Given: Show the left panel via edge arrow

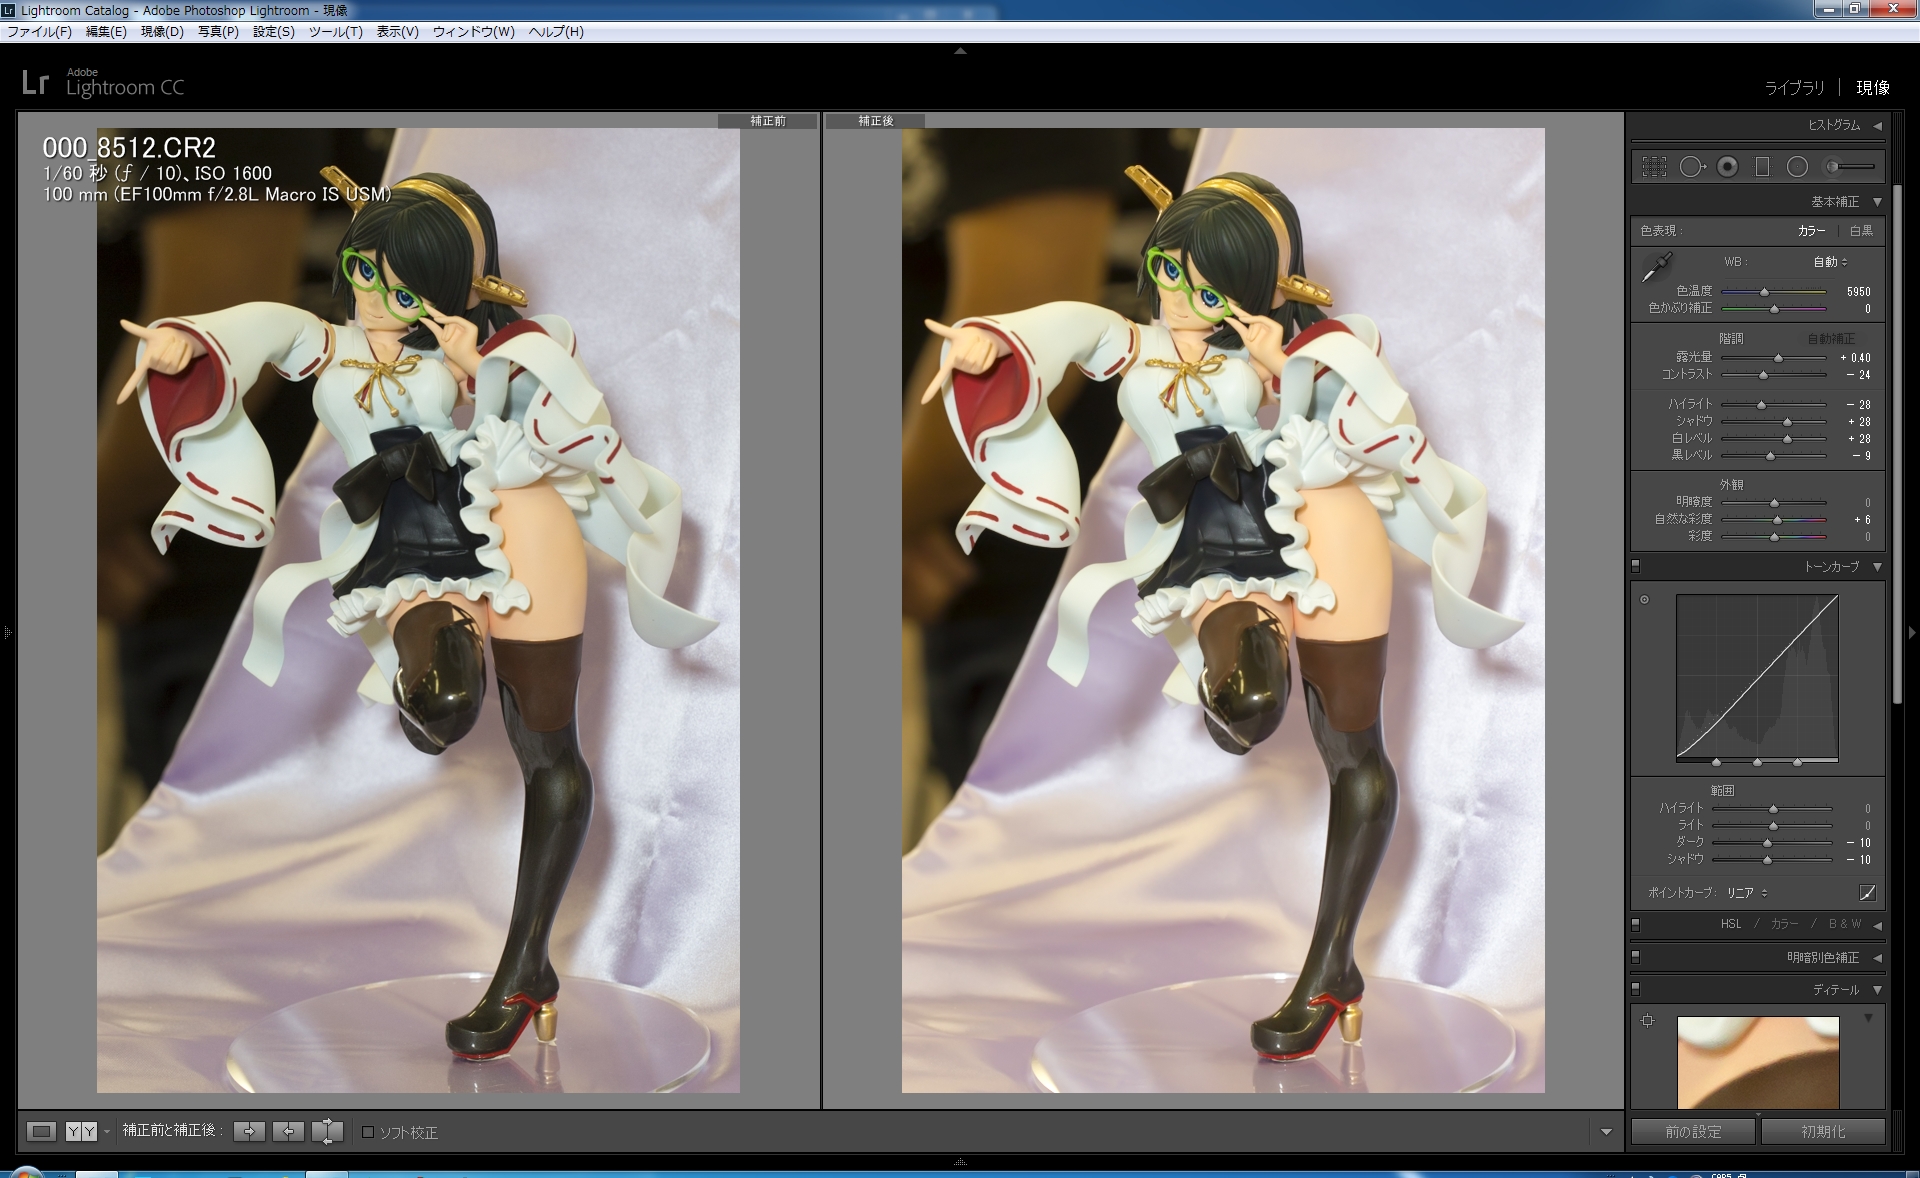Looking at the screenshot, I should [7, 632].
